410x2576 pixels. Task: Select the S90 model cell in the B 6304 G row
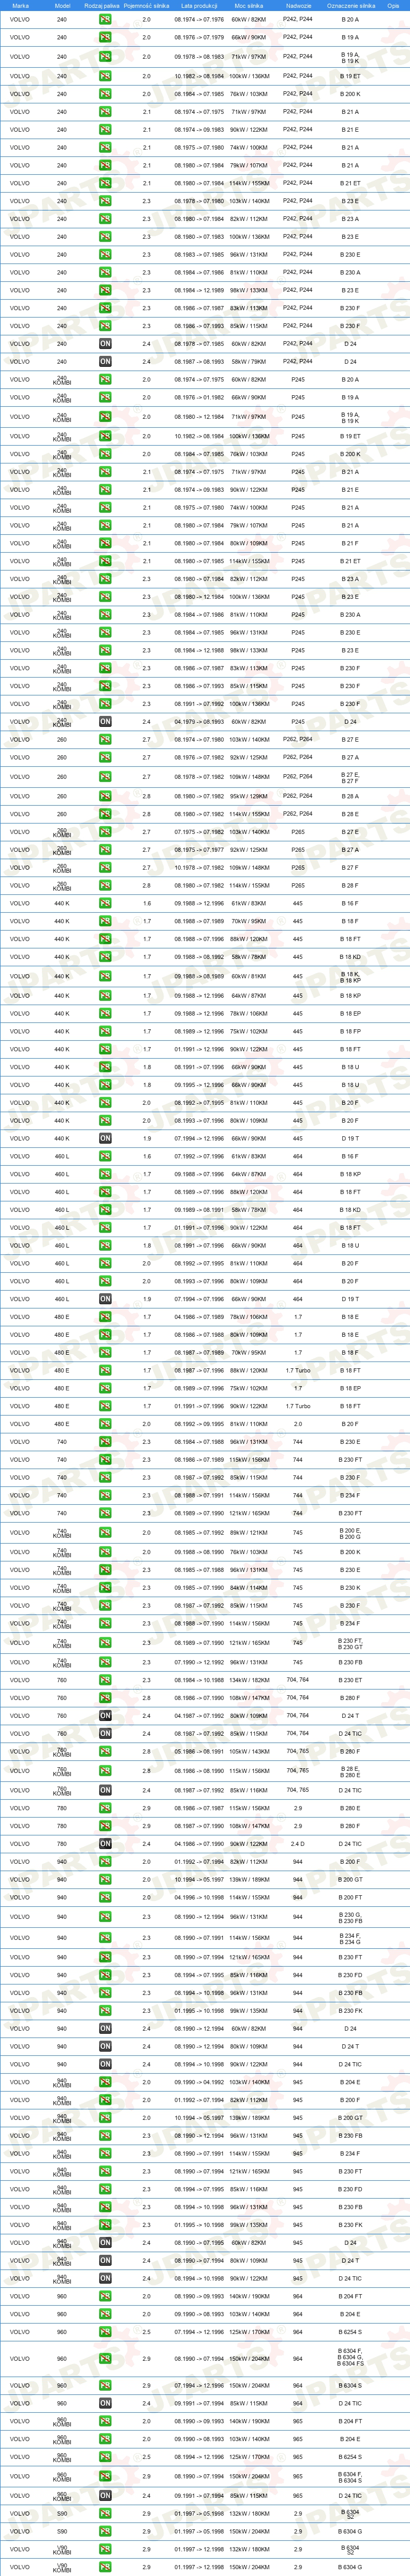pos(62,2531)
